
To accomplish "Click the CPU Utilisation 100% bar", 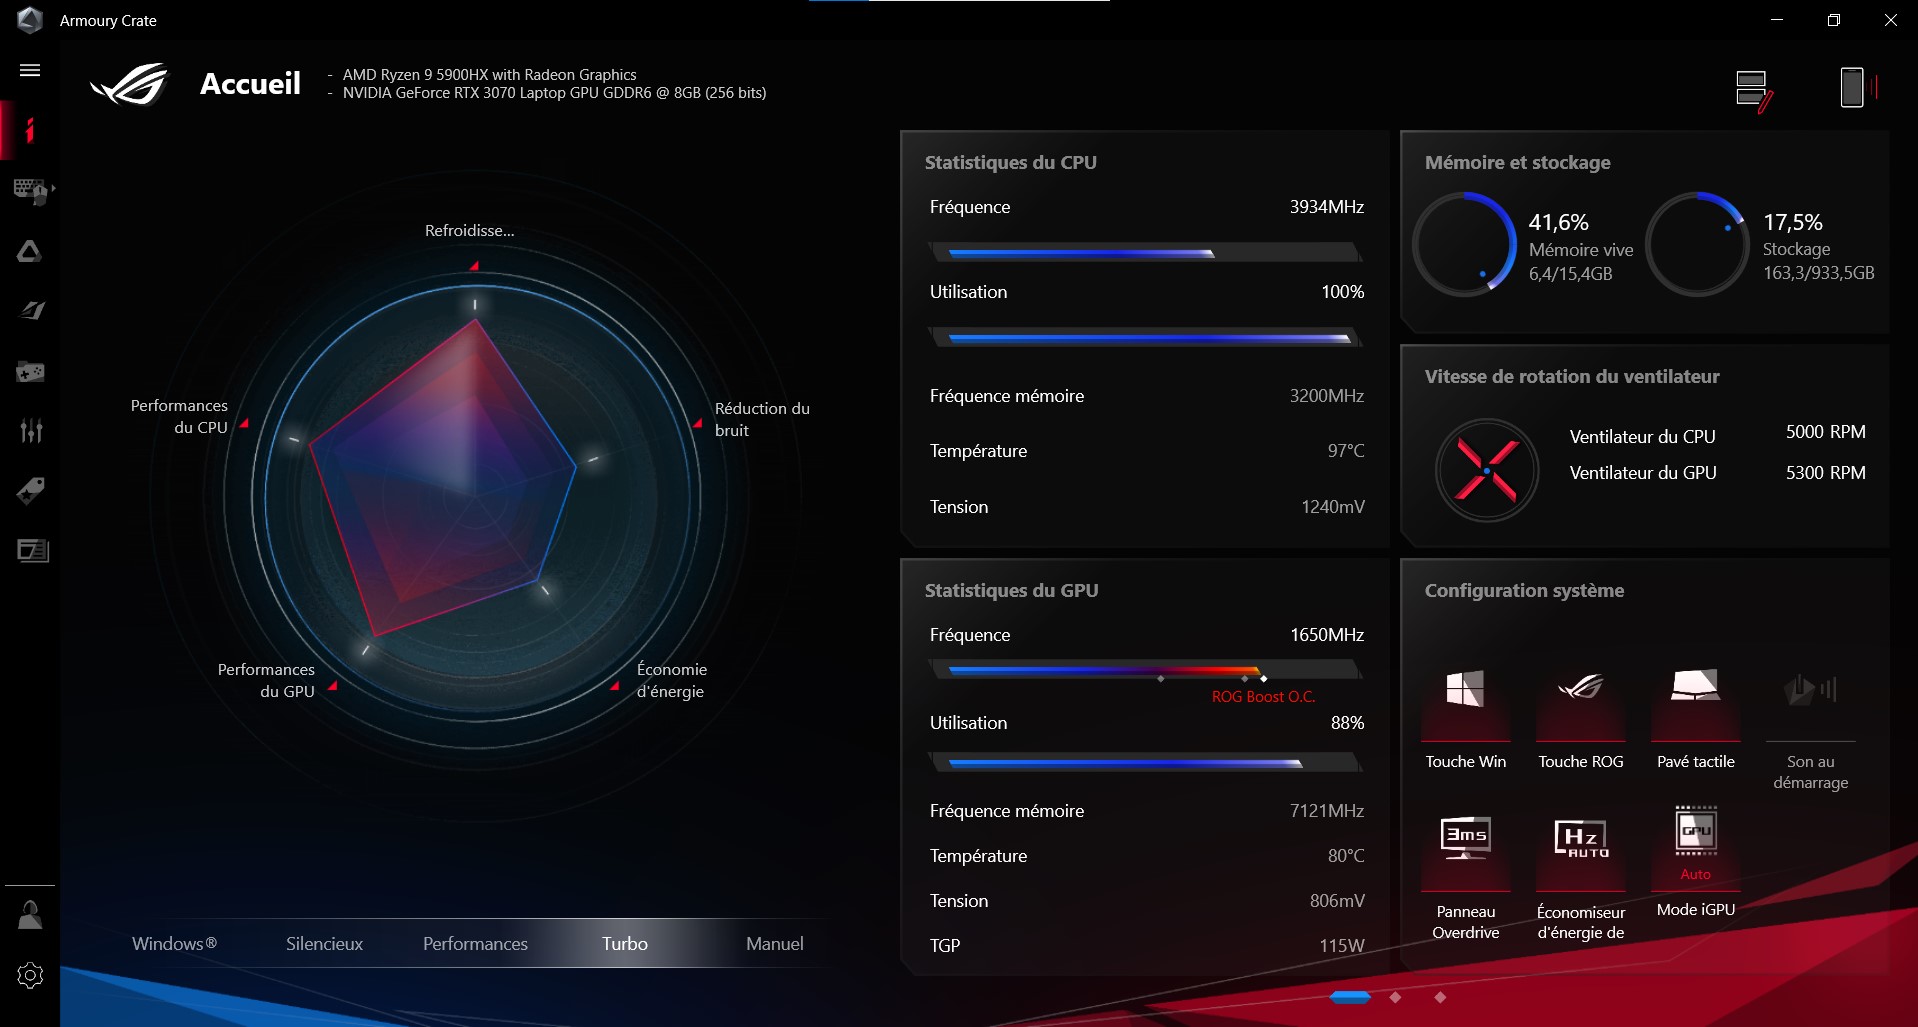I will pyautogui.click(x=1146, y=337).
